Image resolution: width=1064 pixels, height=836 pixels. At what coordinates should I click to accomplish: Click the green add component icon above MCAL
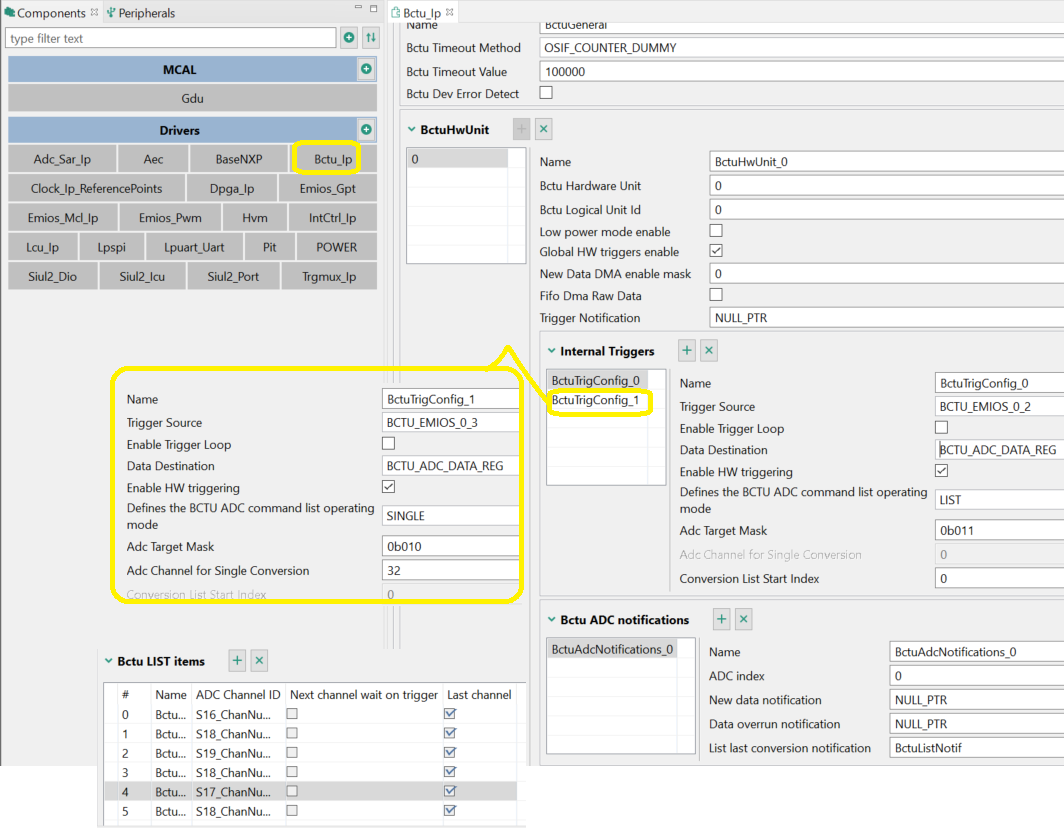coord(366,69)
